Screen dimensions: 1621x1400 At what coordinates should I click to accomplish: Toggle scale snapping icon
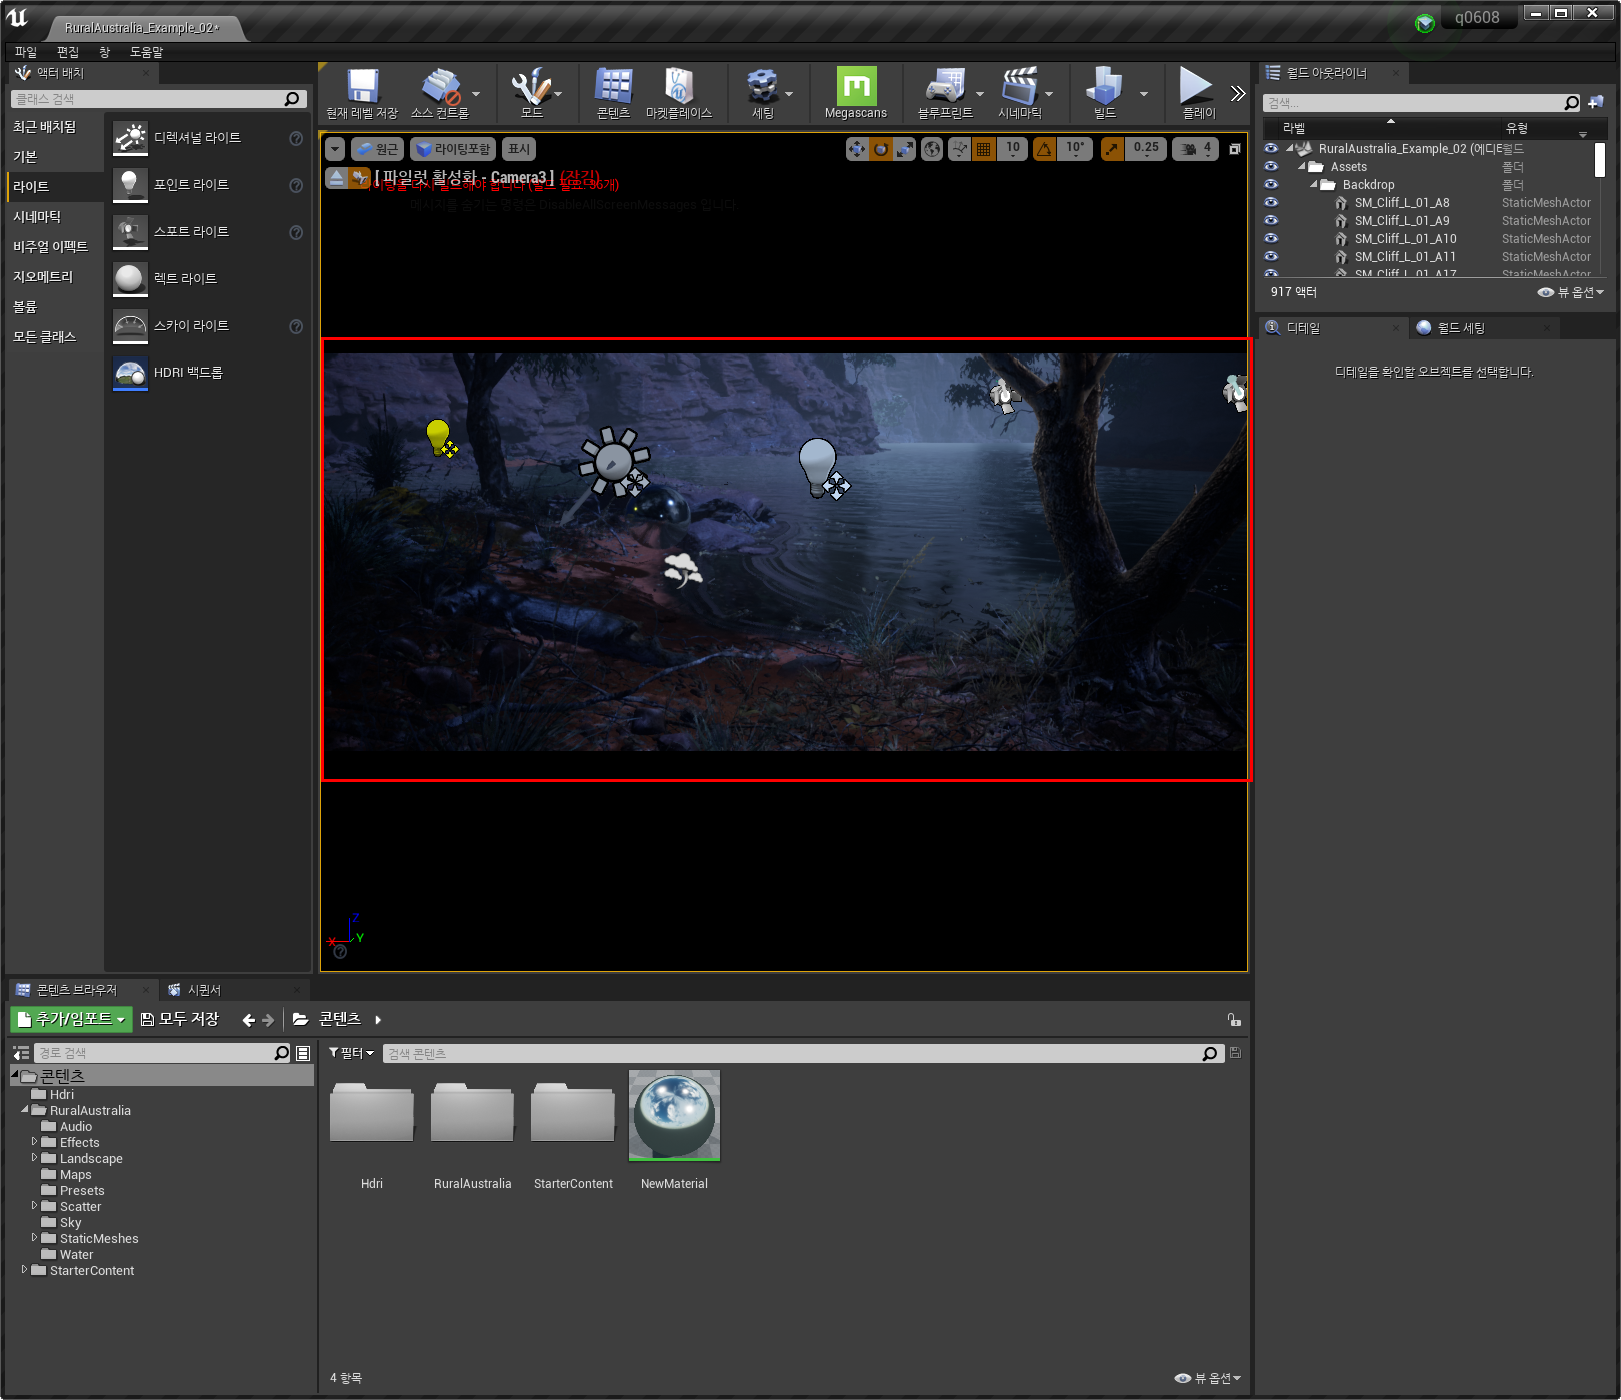pos(1112,149)
